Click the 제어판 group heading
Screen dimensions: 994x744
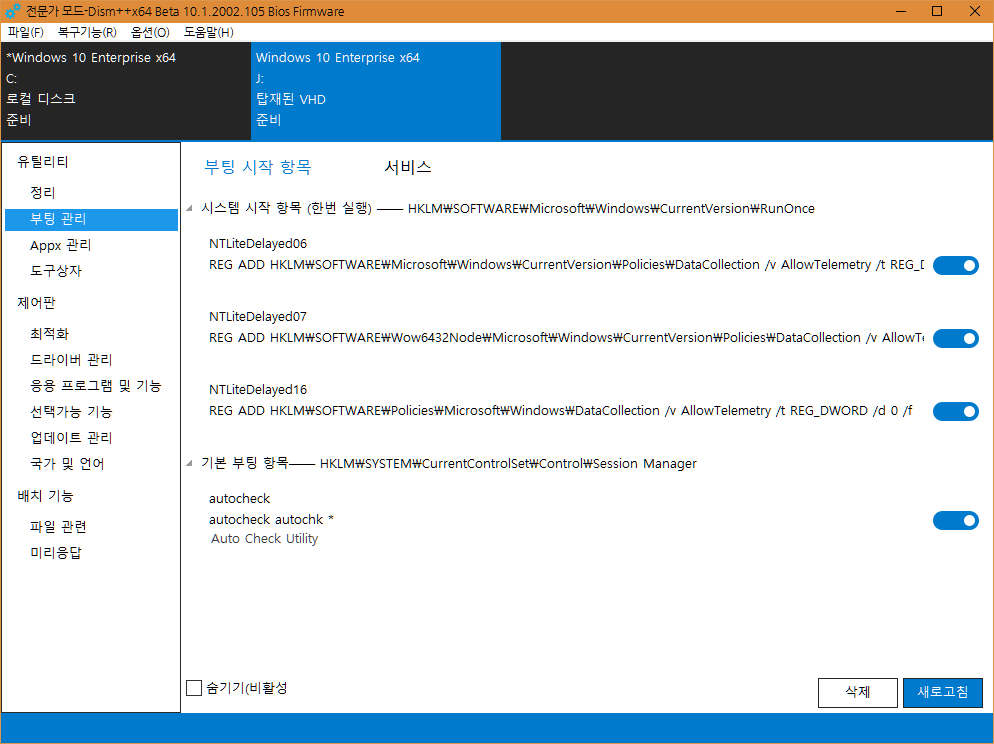coord(36,303)
